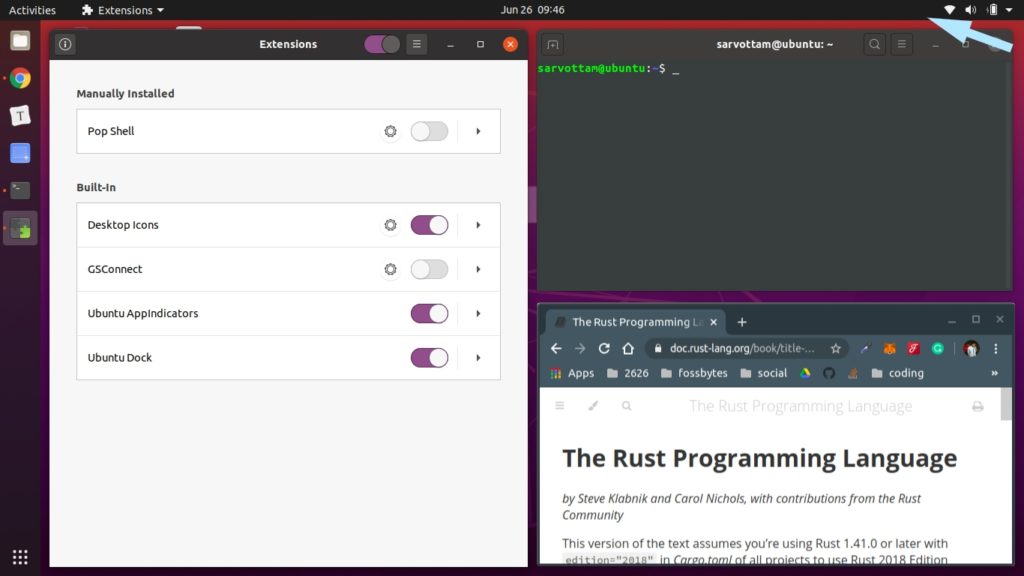Click the search icon in terminal titlebar

873,44
